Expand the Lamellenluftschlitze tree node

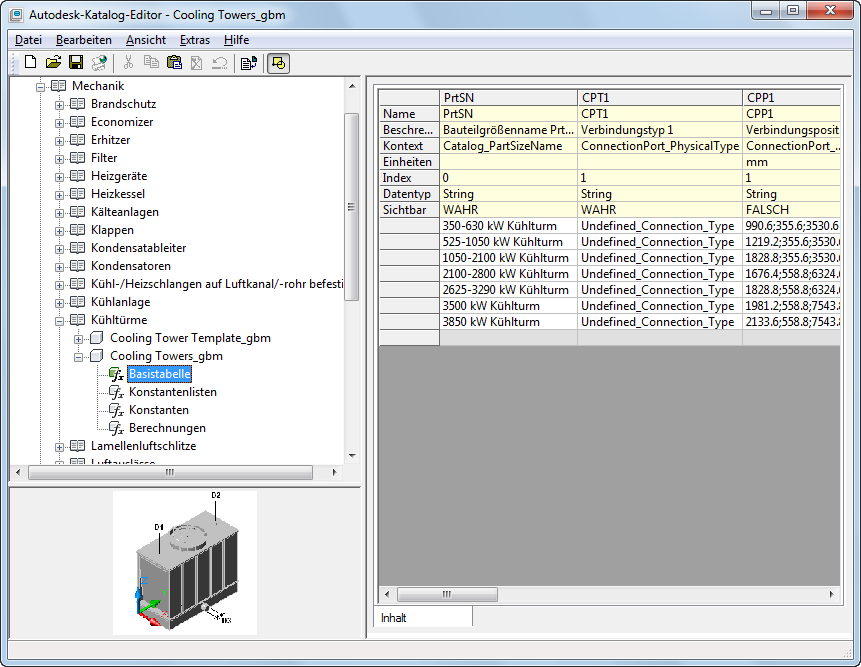[x=59, y=447]
